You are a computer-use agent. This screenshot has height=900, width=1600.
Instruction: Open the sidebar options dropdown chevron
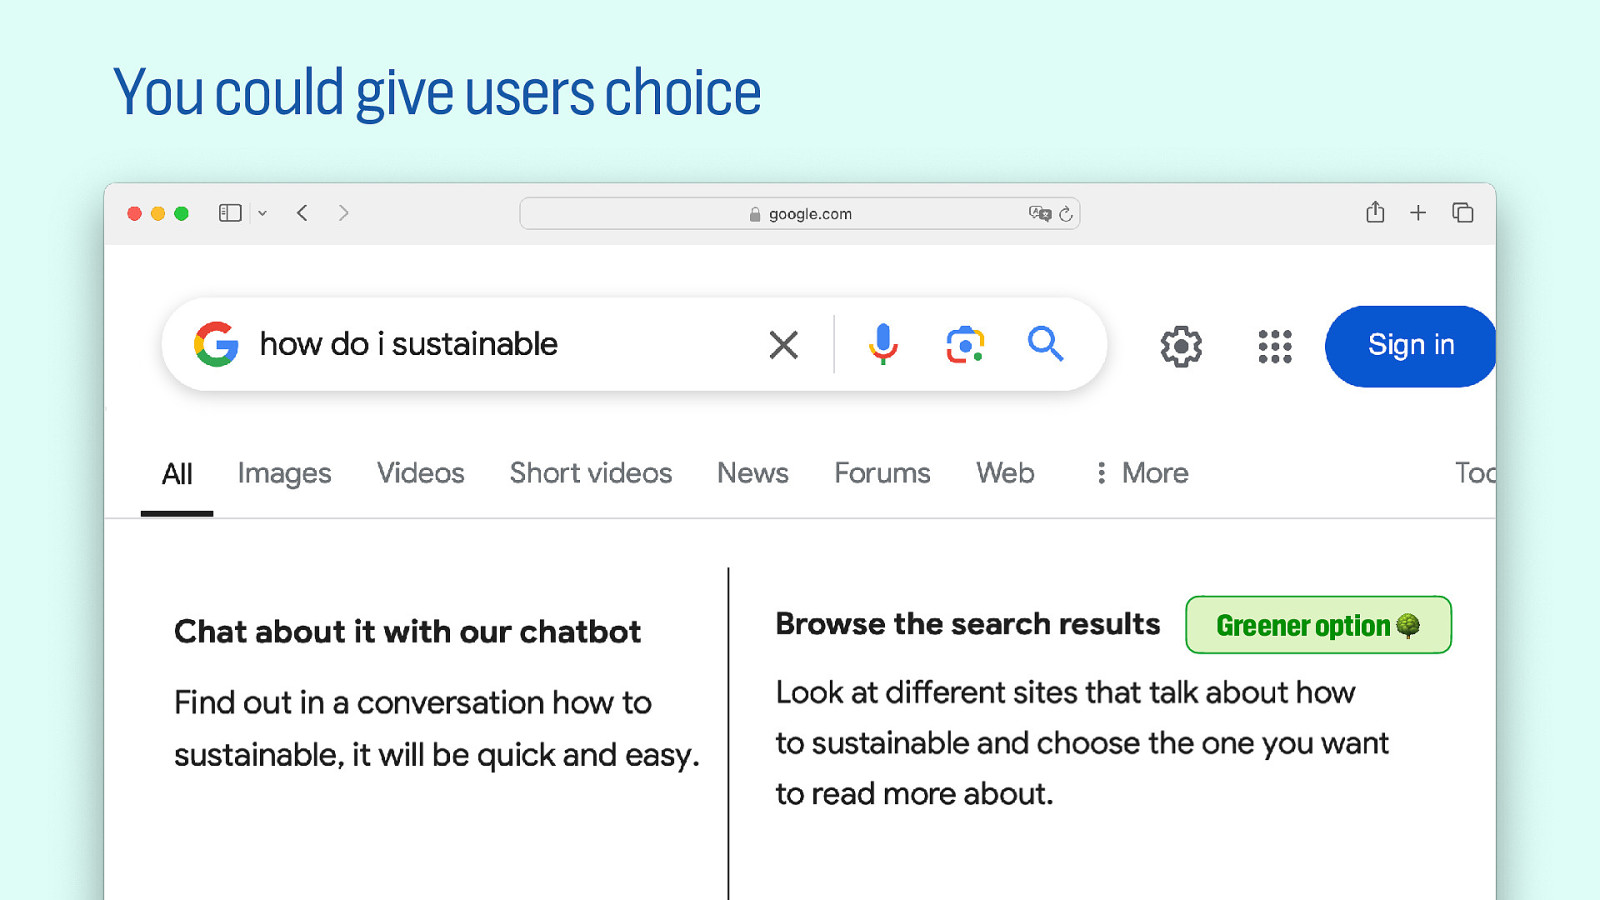(262, 213)
